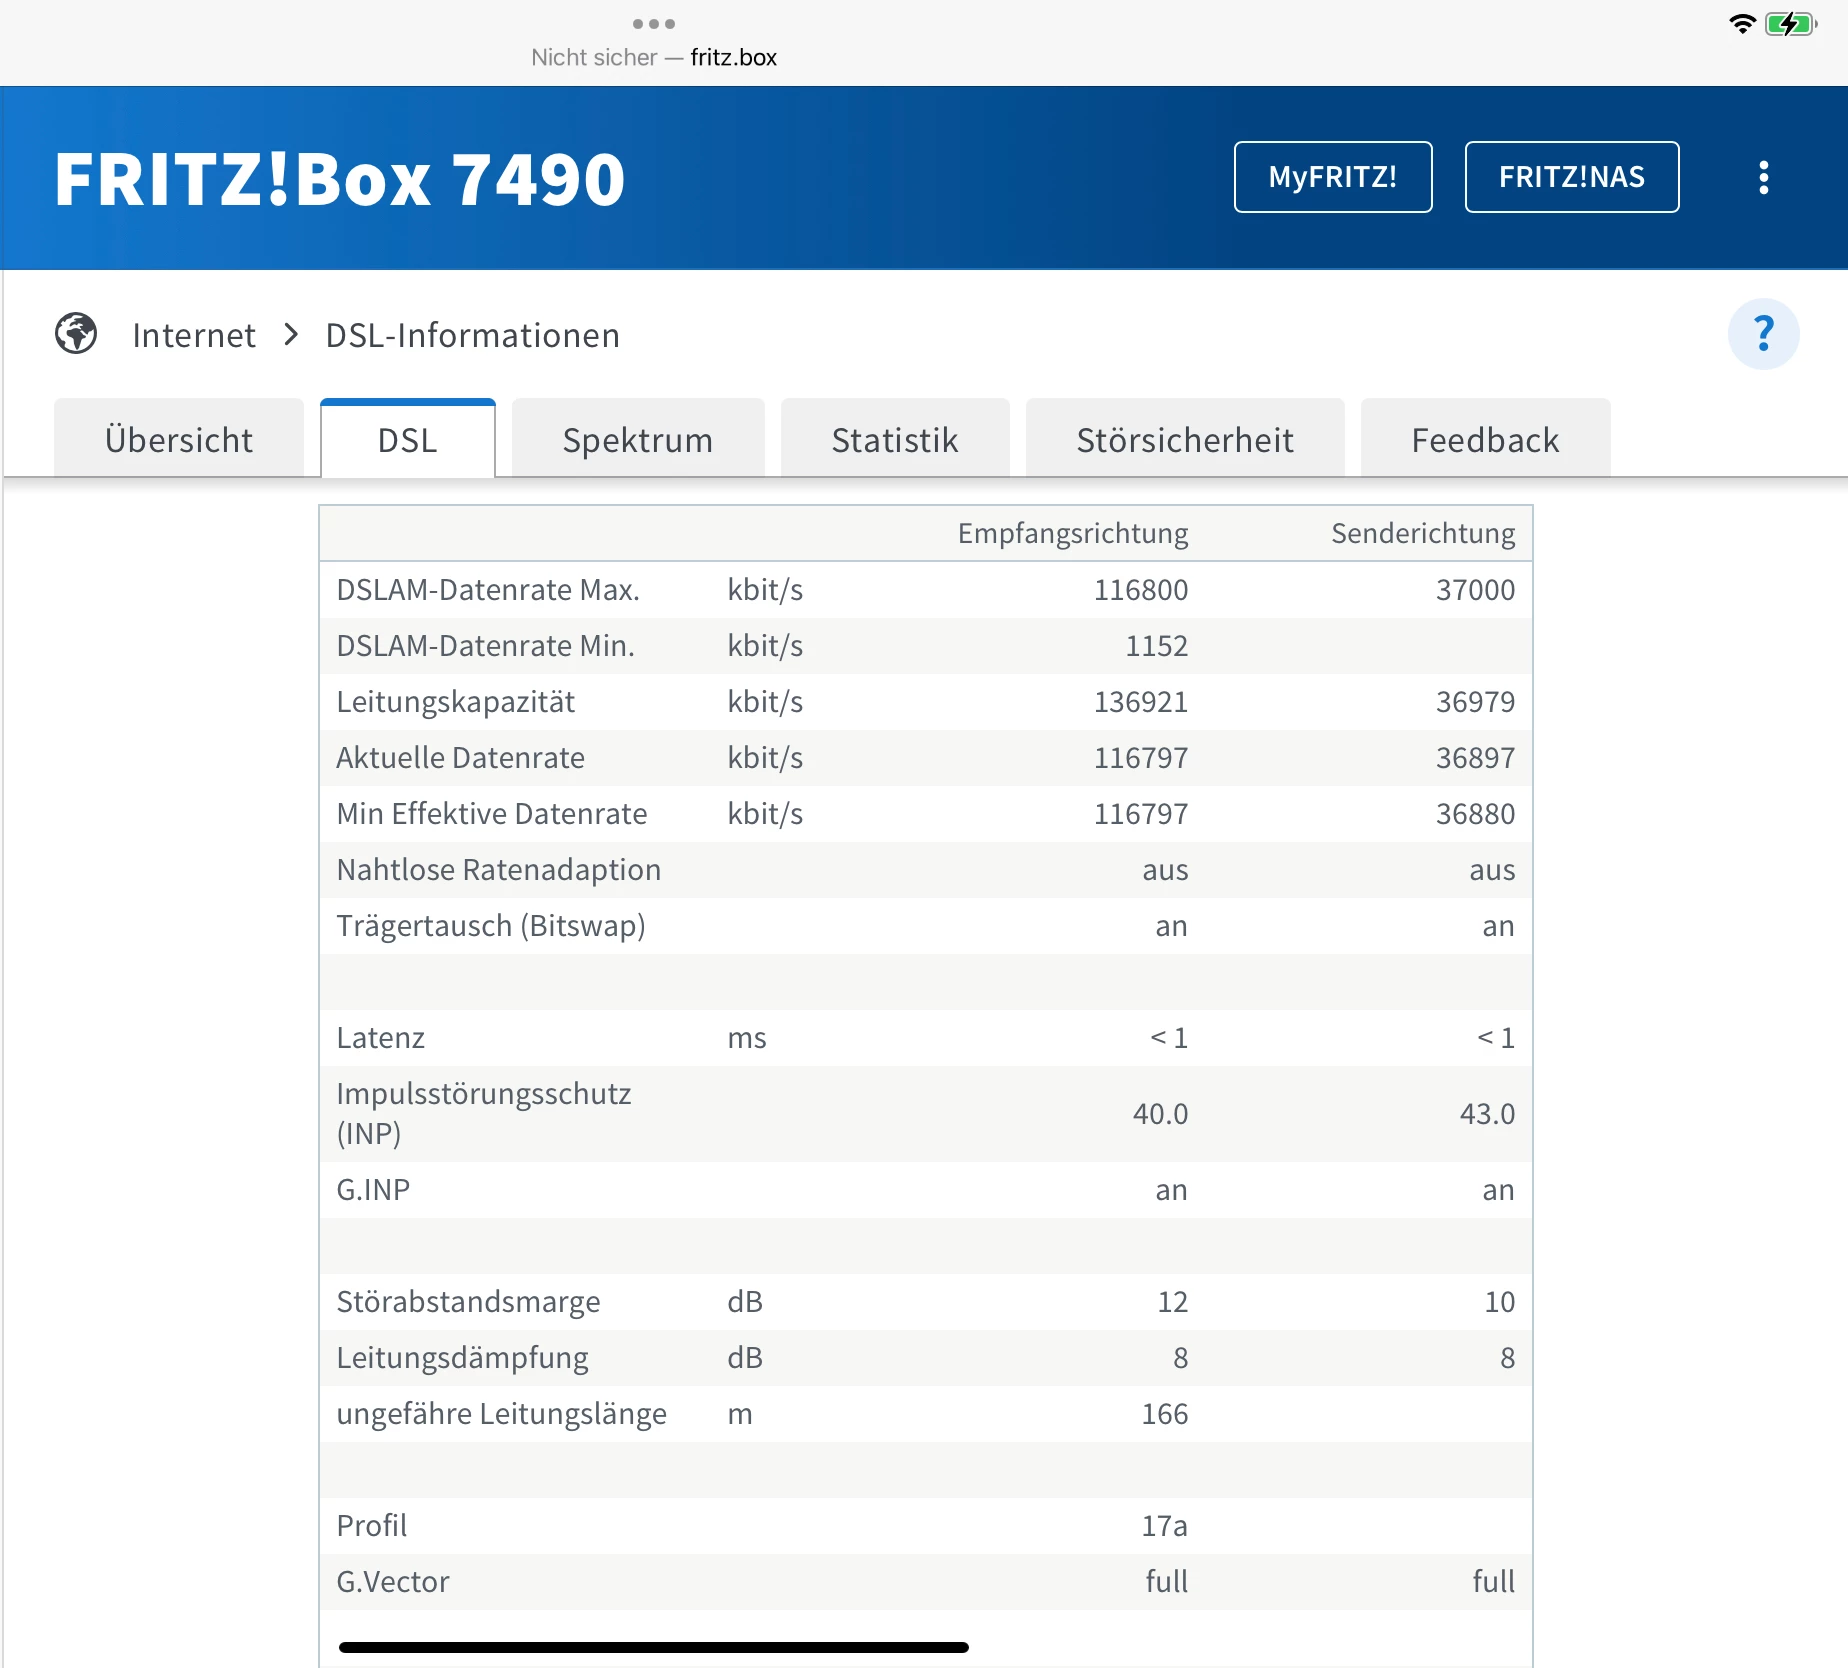Click the horizontal scrollbar under the table
The image size is (1848, 1668).
654,1647
